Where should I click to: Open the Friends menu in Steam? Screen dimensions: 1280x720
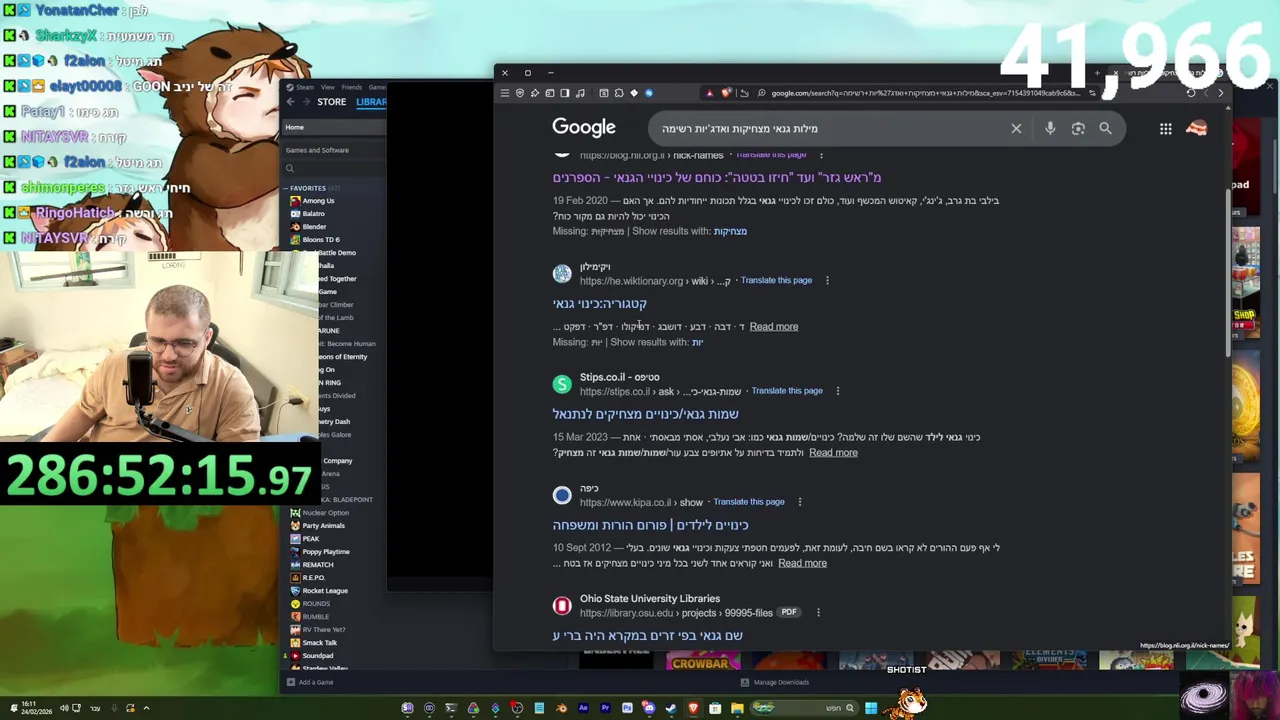coord(352,87)
